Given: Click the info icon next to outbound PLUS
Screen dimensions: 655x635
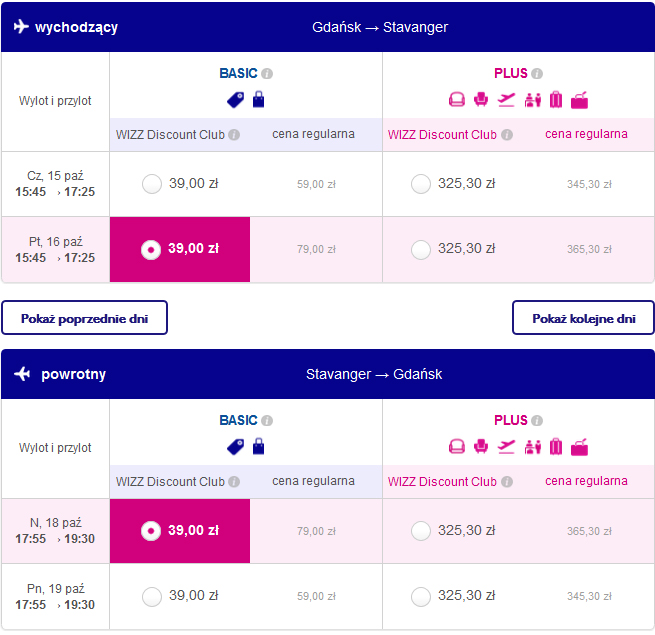Looking at the screenshot, I should click(x=537, y=74).
